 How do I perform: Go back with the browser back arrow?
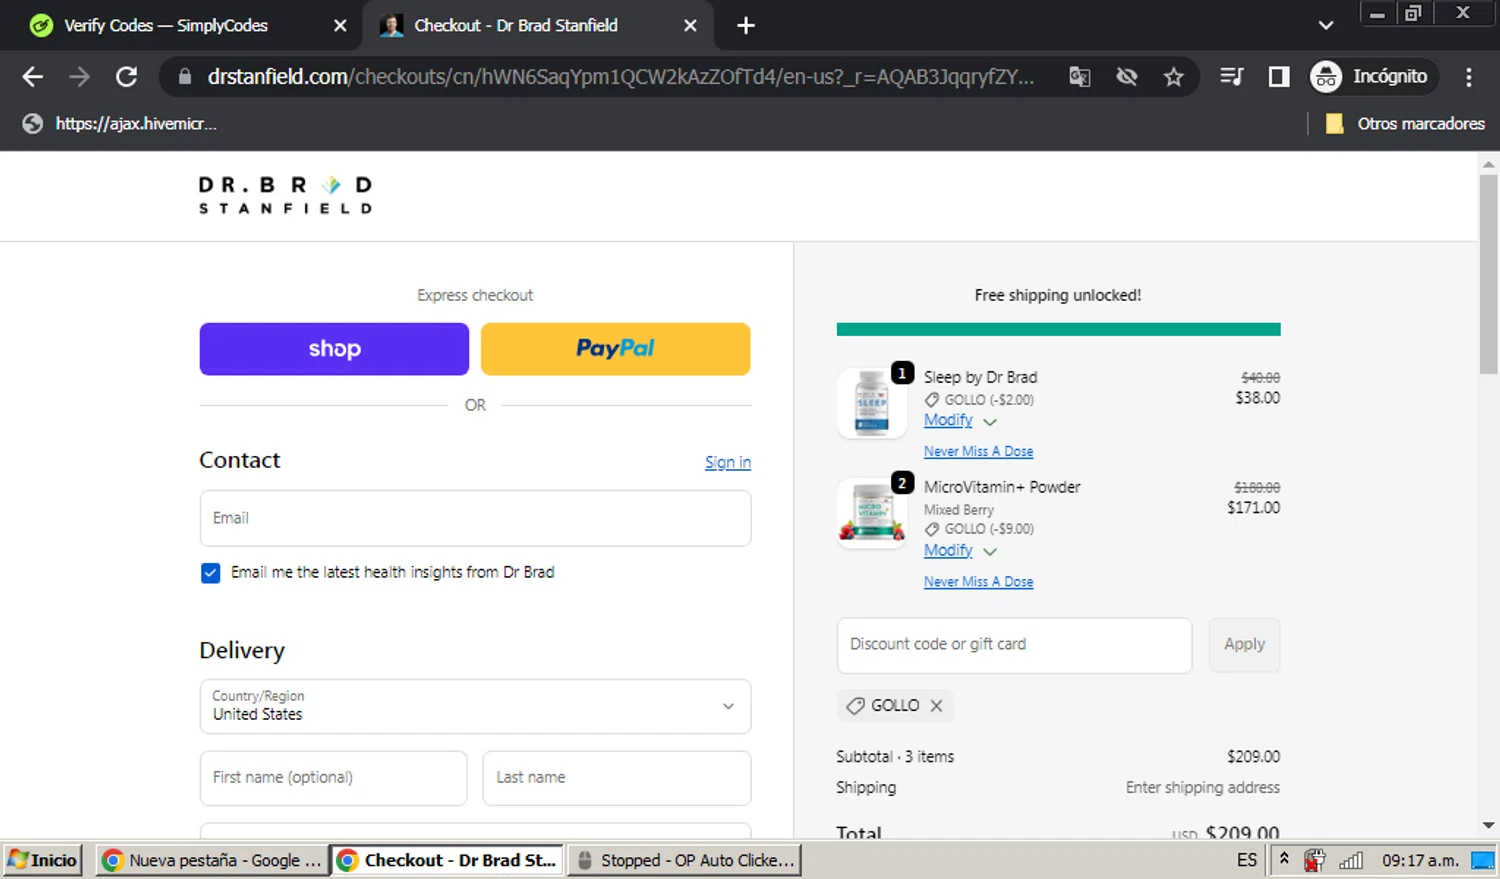[32, 77]
